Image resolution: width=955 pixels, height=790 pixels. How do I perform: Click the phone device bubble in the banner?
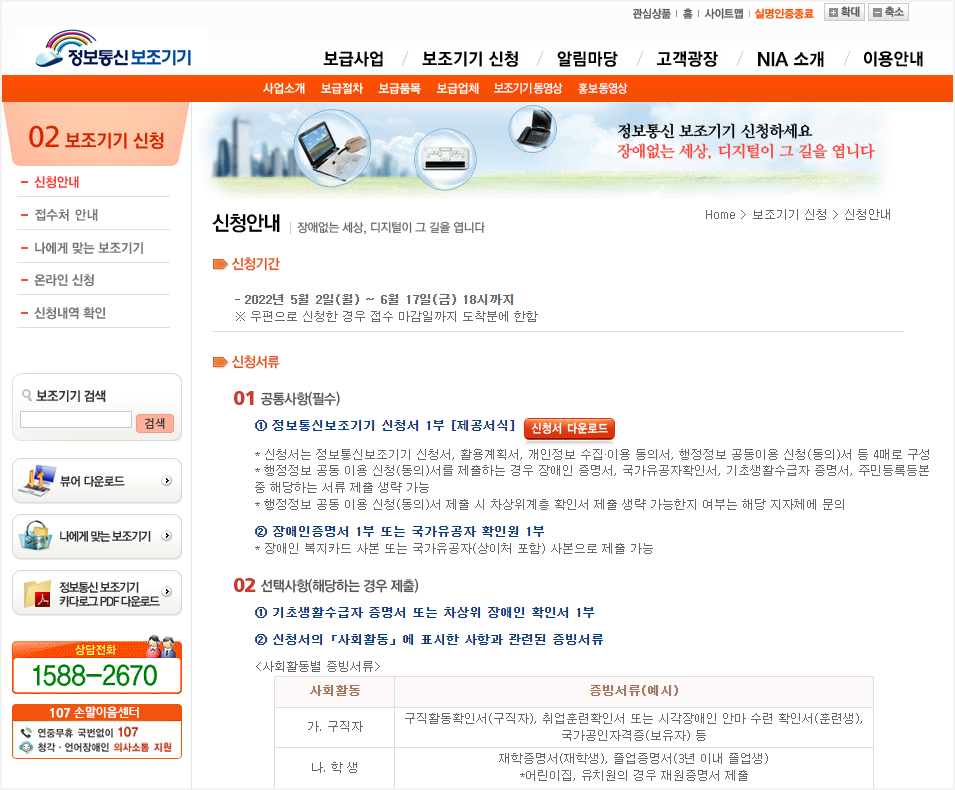point(533,129)
